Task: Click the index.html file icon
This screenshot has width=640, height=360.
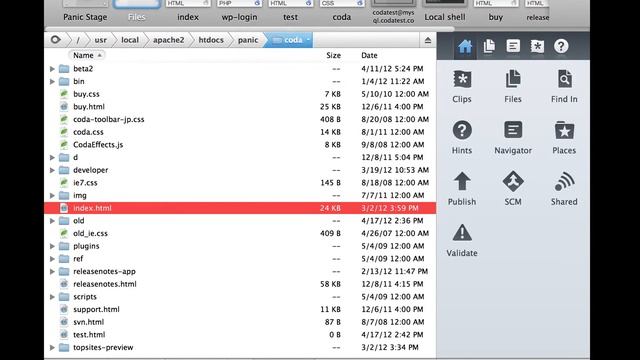Action: coord(64,208)
